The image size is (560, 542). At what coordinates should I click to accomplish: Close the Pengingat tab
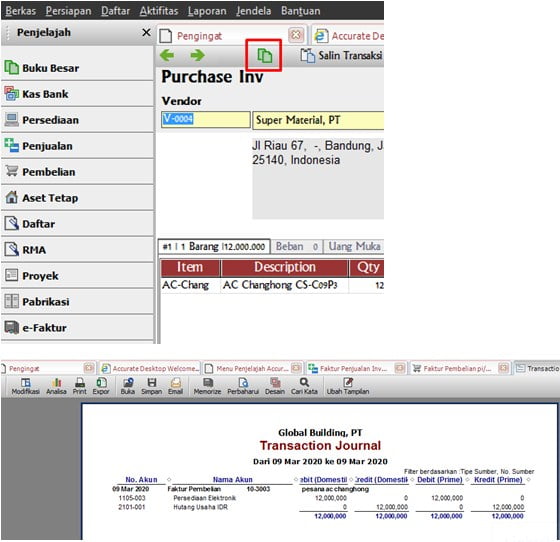(296, 35)
